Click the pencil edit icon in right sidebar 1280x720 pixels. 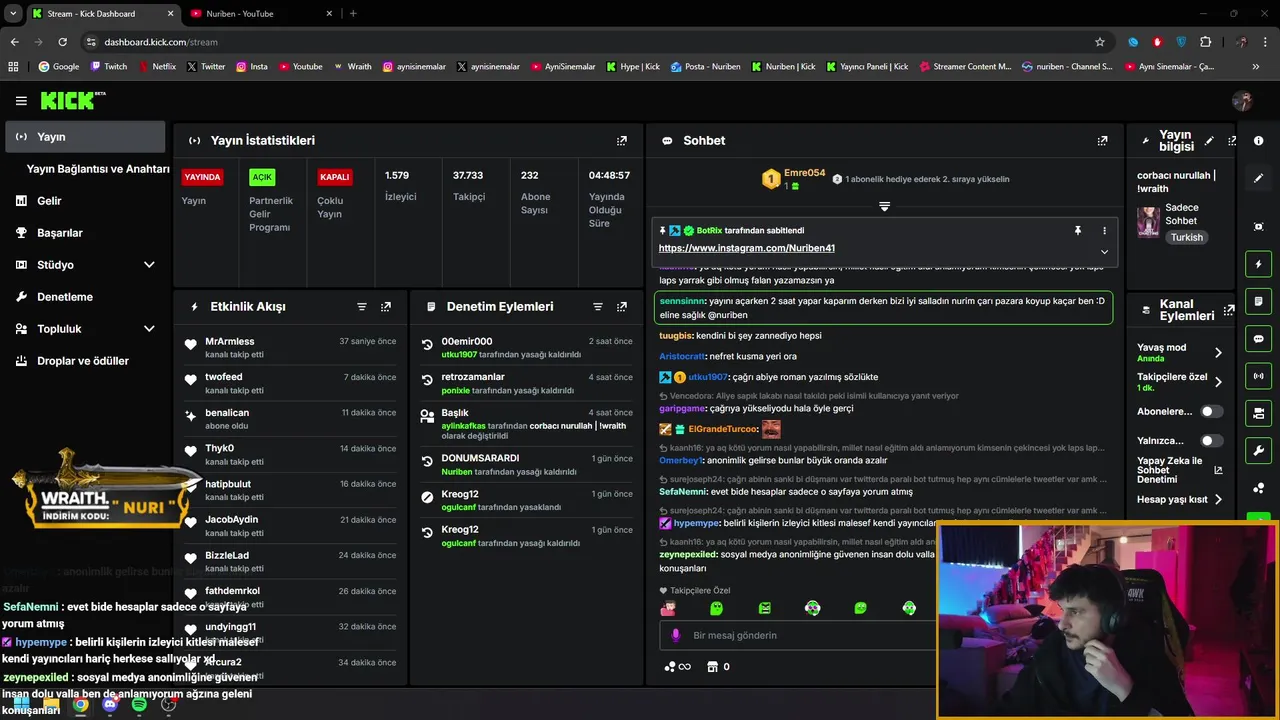click(1259, 178)
